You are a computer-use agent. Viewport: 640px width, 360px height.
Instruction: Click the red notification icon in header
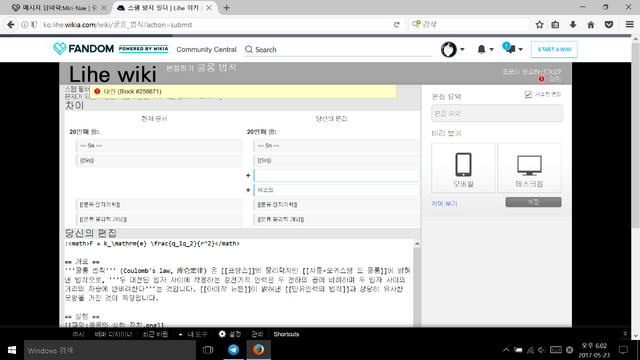541,79
